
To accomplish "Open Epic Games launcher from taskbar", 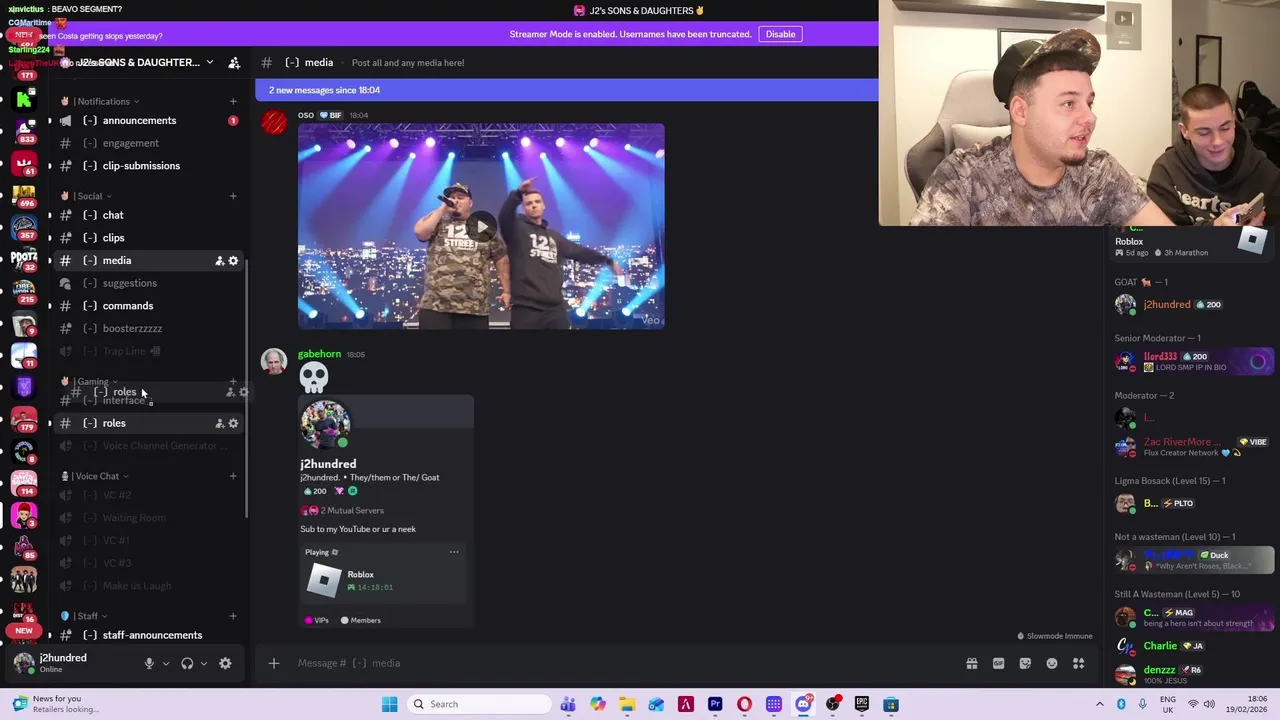I will [x=862, y=704].
